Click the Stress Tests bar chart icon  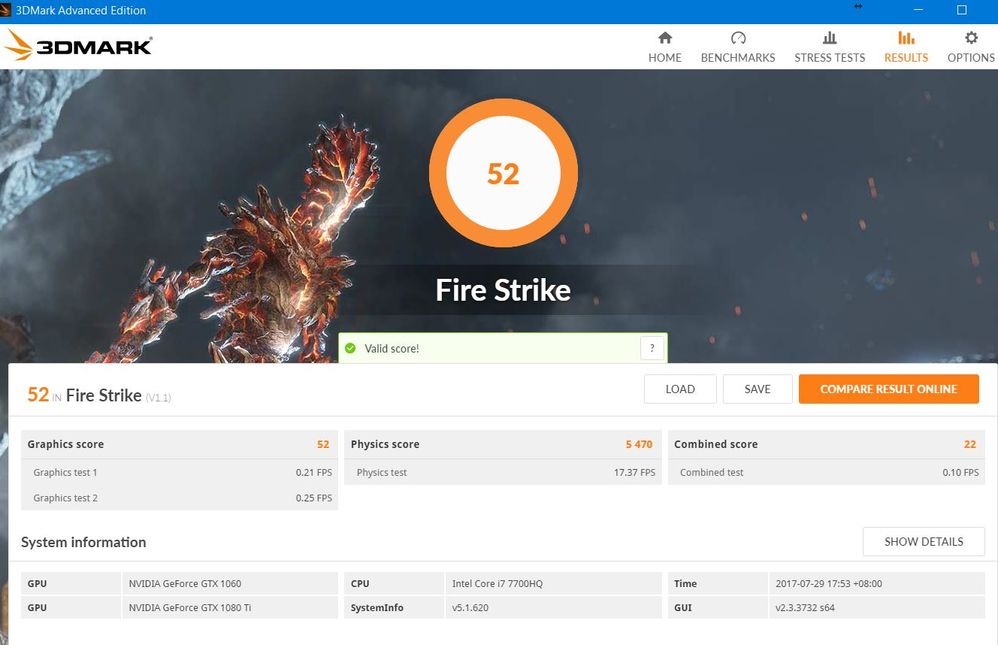[x=829, y=38]
